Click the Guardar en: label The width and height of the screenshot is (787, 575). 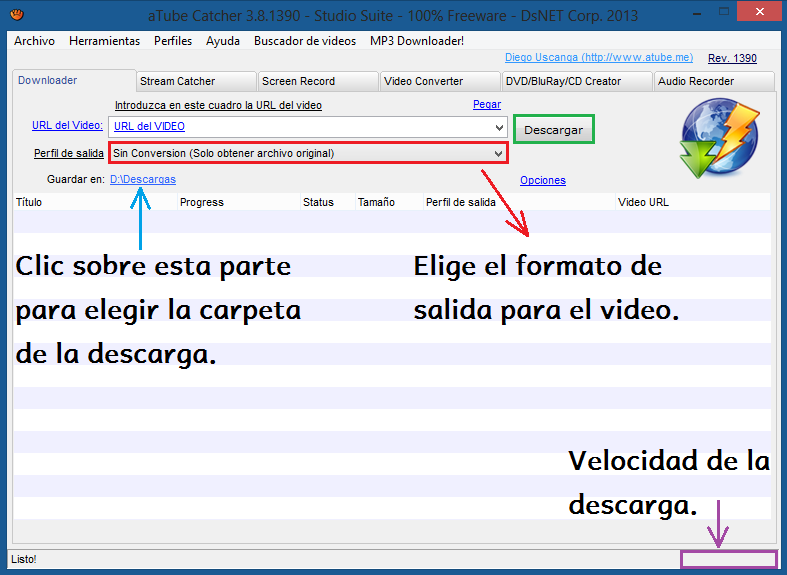point(76,180)
